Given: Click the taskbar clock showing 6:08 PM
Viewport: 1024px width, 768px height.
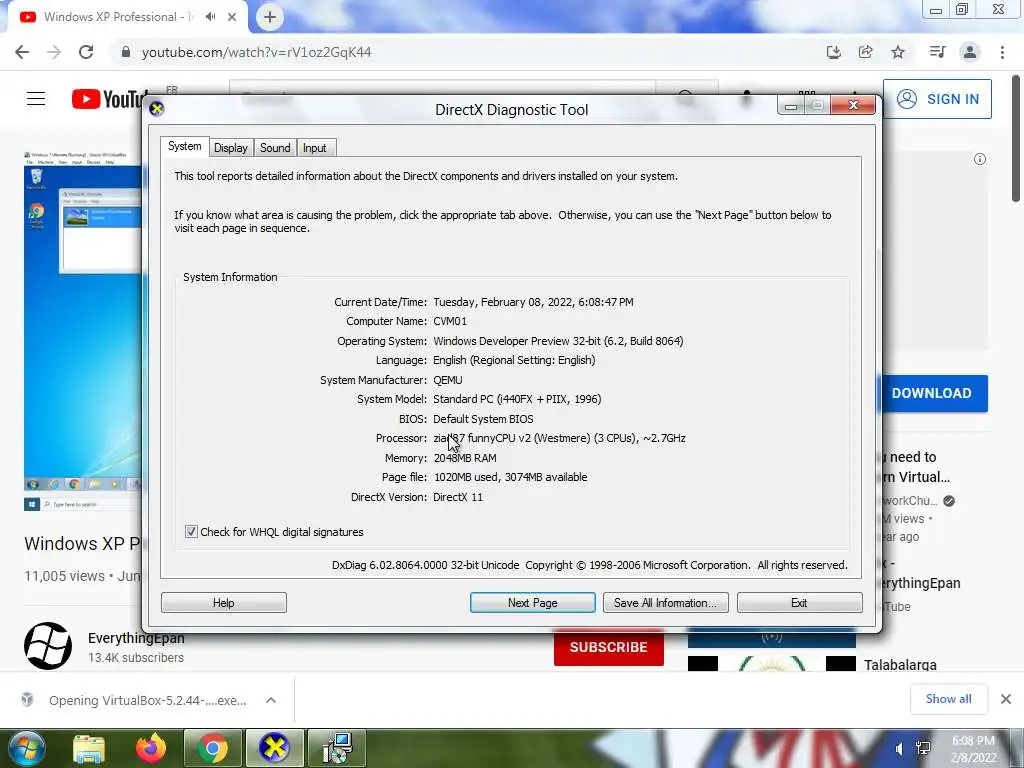Looking at the screenshot, I should 973,749.
